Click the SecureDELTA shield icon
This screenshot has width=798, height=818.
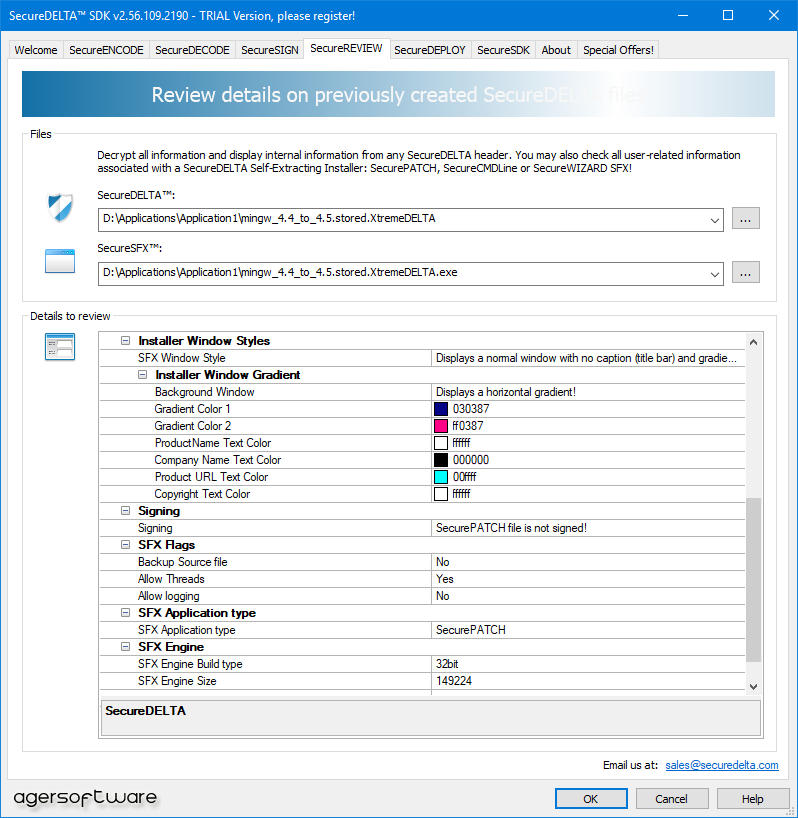point(60,208)
